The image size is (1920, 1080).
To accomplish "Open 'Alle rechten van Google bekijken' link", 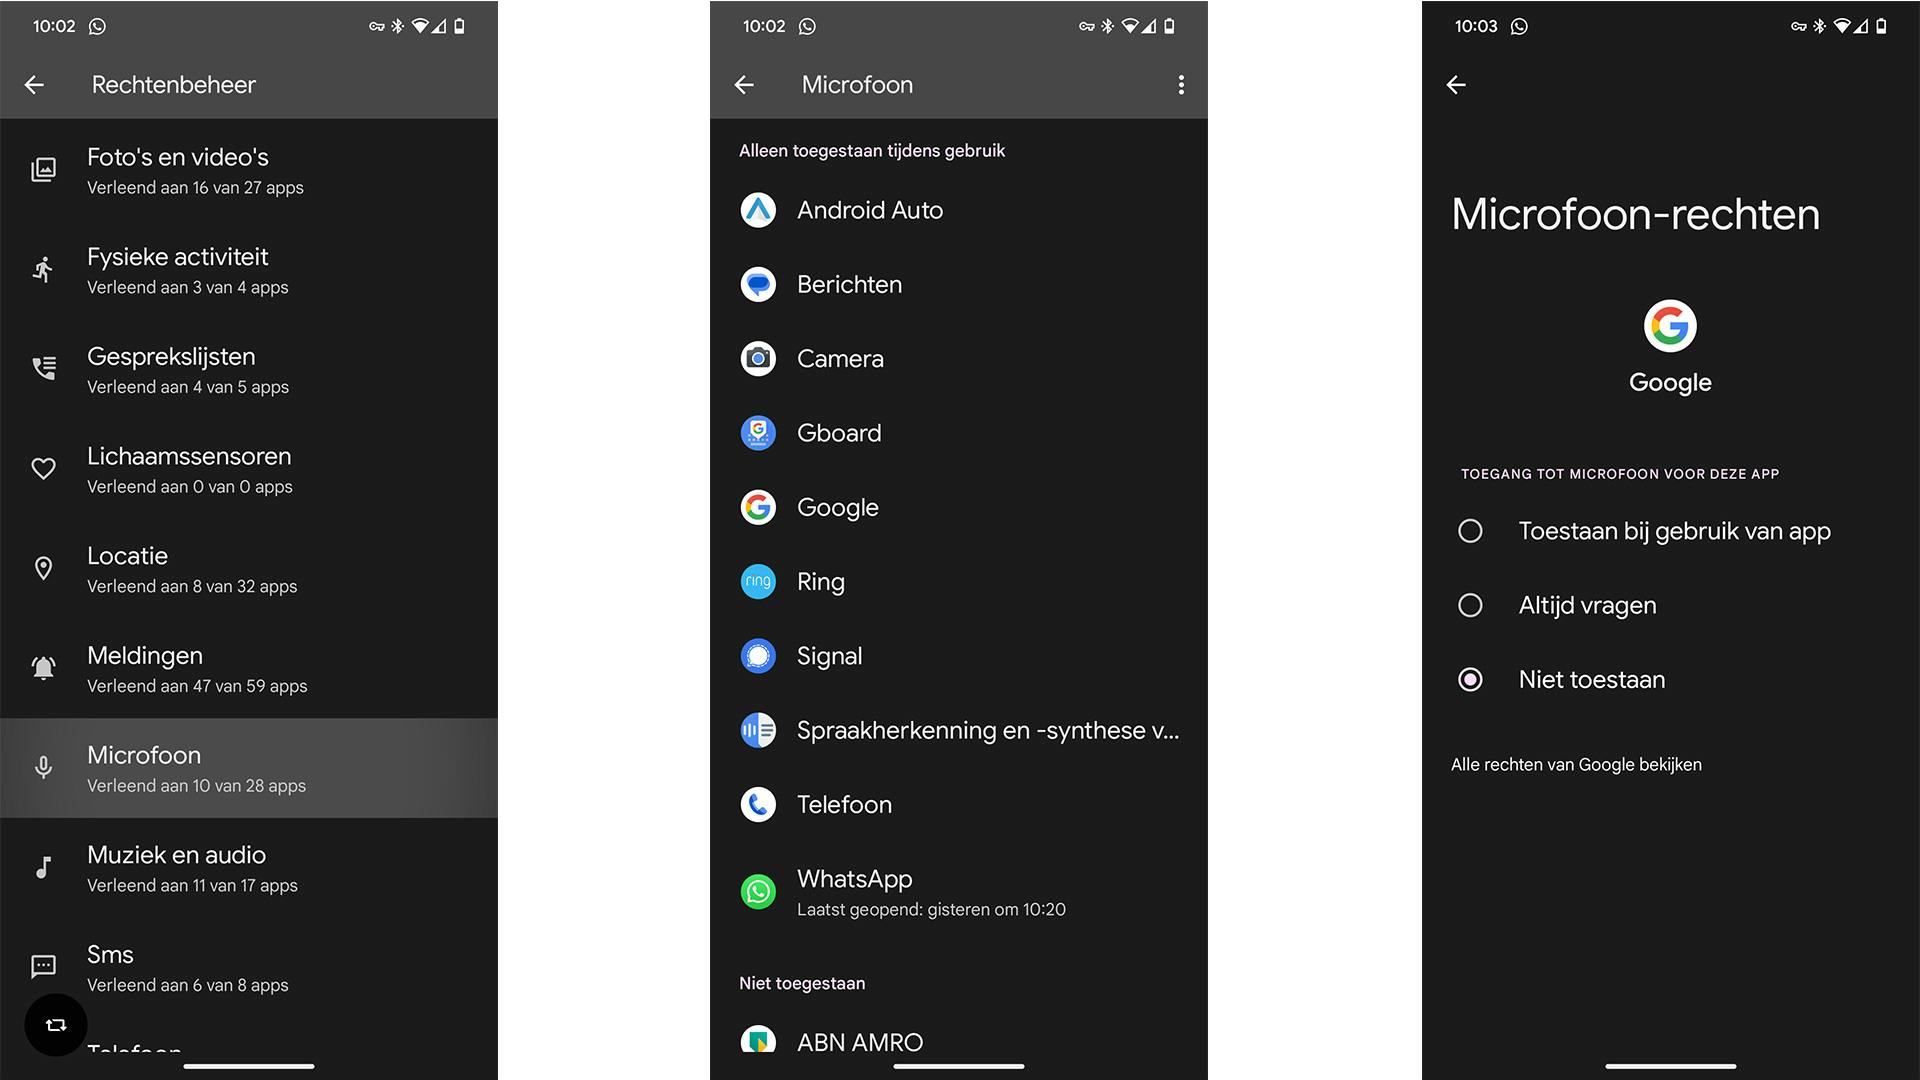I will pos(1576,765).
